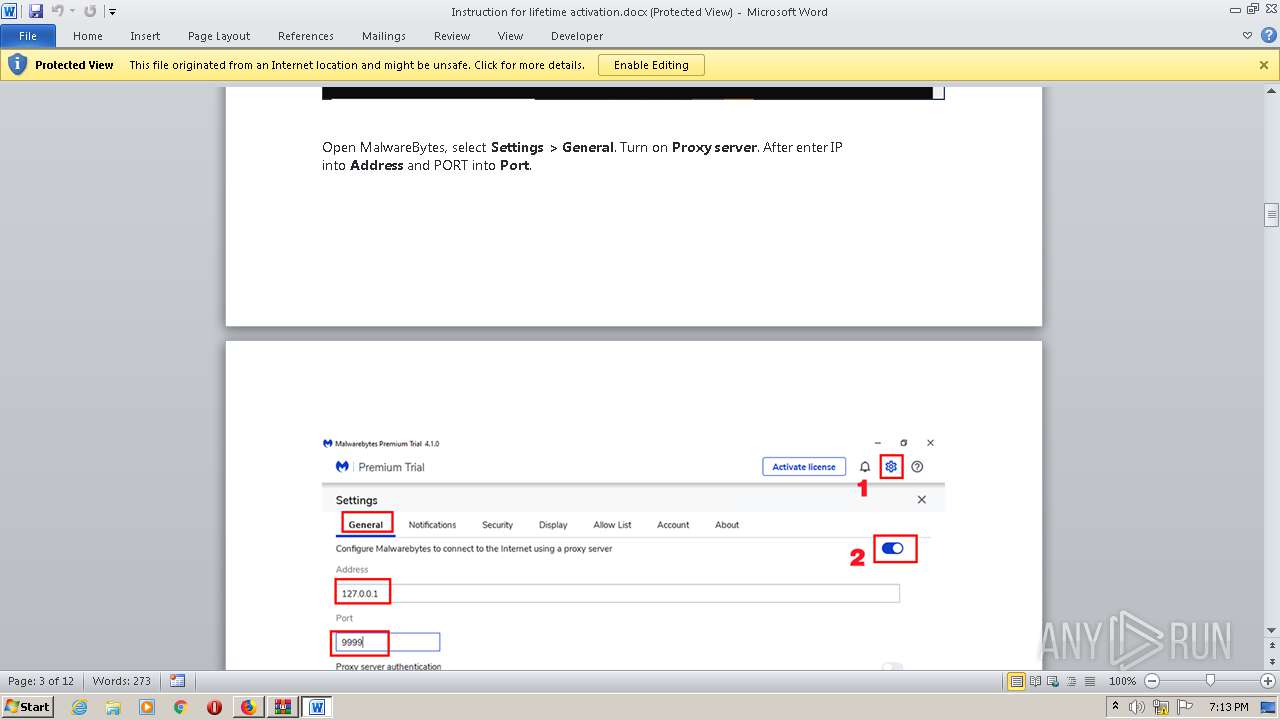Click the Show Desktop button

pyautogui.click(x=1269, y=707)
